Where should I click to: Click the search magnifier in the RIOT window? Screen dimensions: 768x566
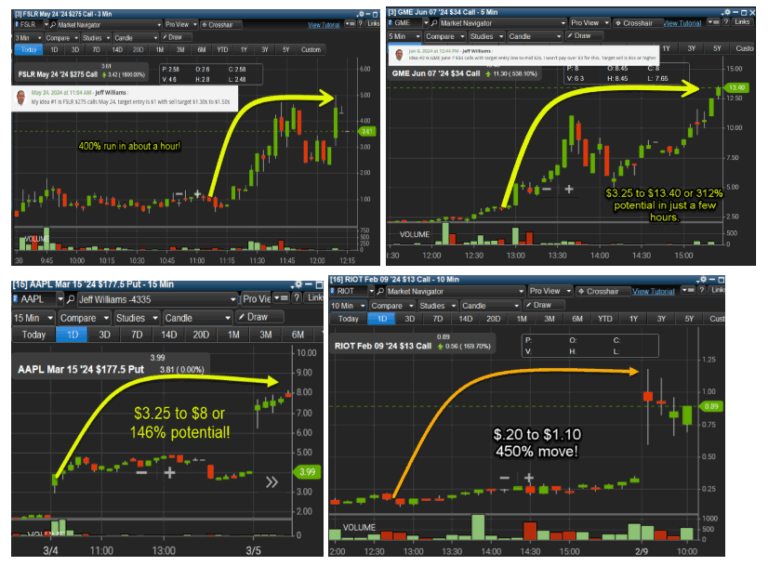tap(381, 291)
